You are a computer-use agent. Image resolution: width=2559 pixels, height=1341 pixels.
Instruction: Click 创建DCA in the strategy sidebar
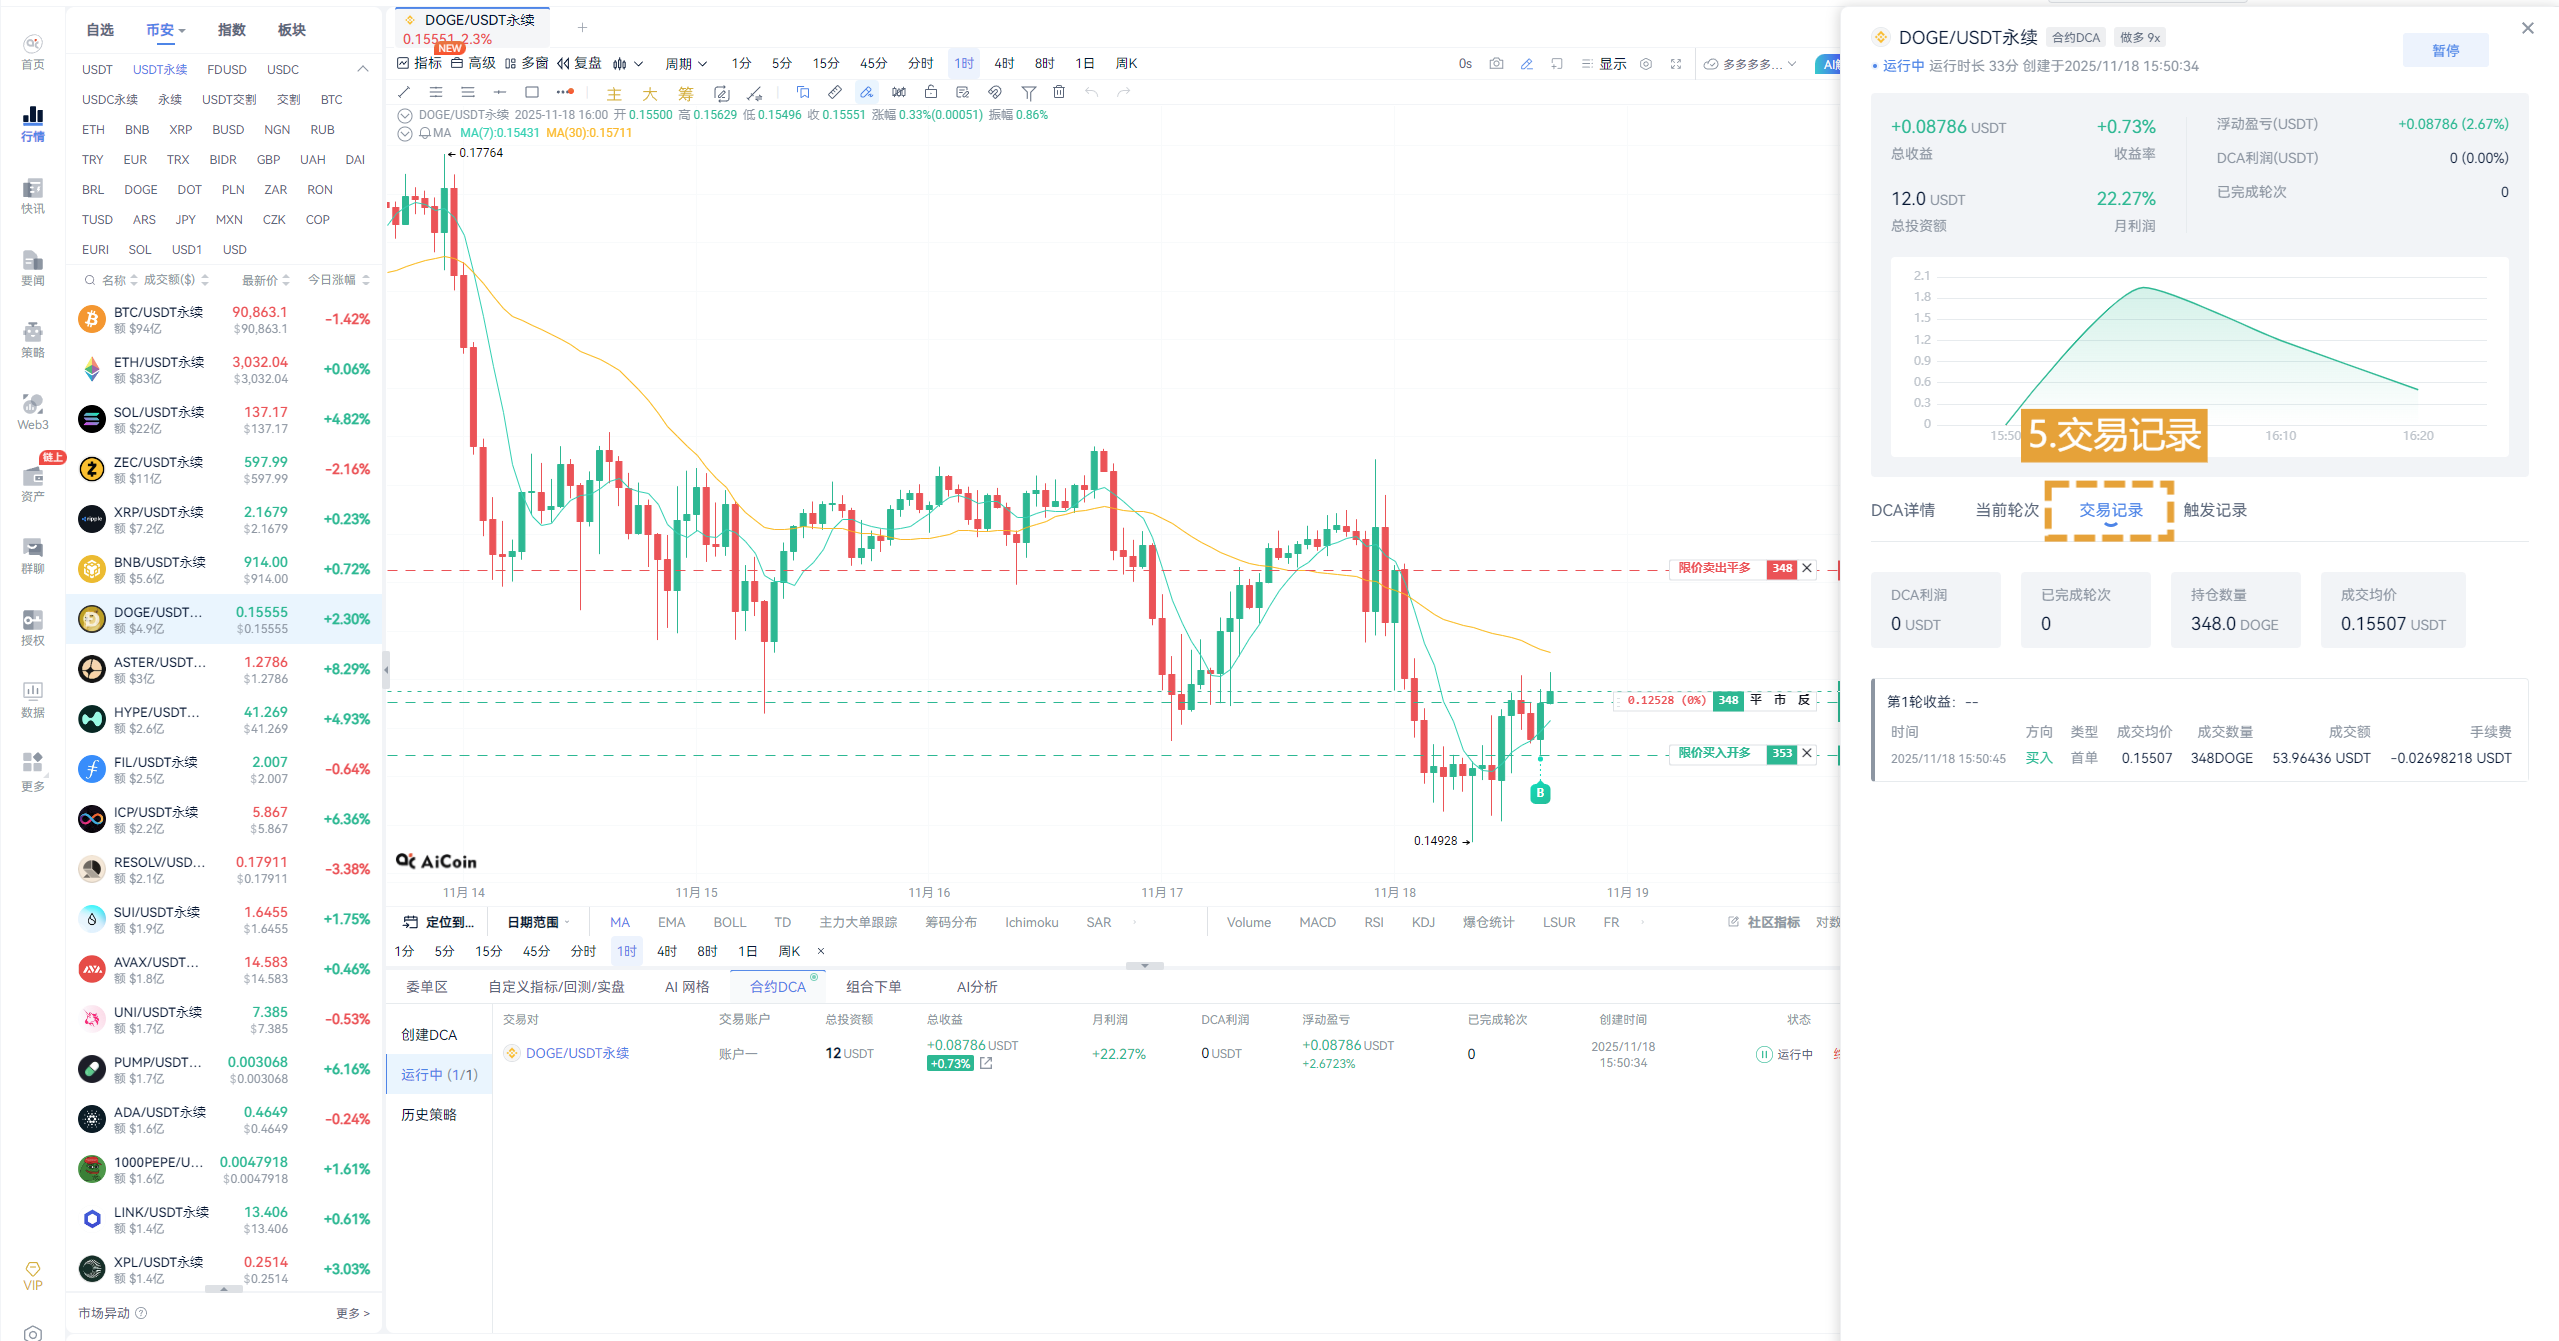tap(429, 1035)
